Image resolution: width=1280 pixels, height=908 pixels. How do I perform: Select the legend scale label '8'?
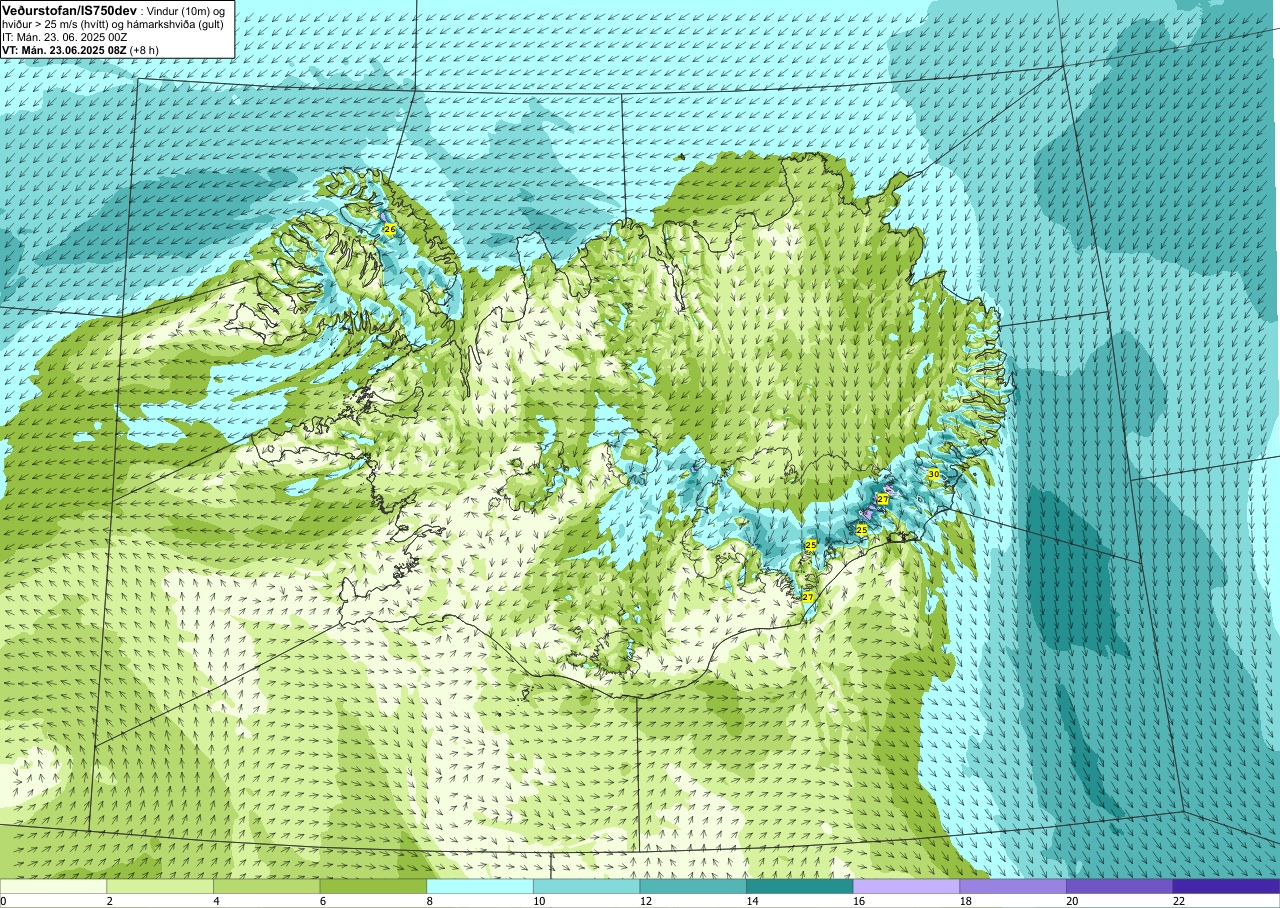click(429, 901)
